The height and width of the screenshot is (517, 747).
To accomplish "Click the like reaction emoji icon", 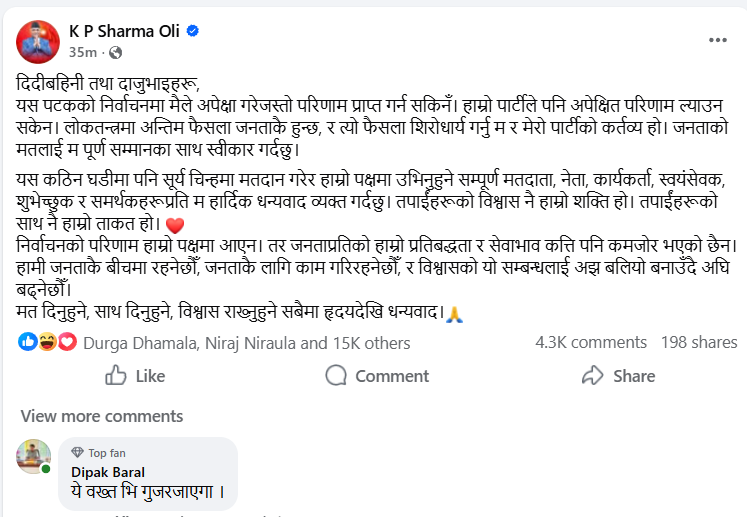I will pos(29,343).
